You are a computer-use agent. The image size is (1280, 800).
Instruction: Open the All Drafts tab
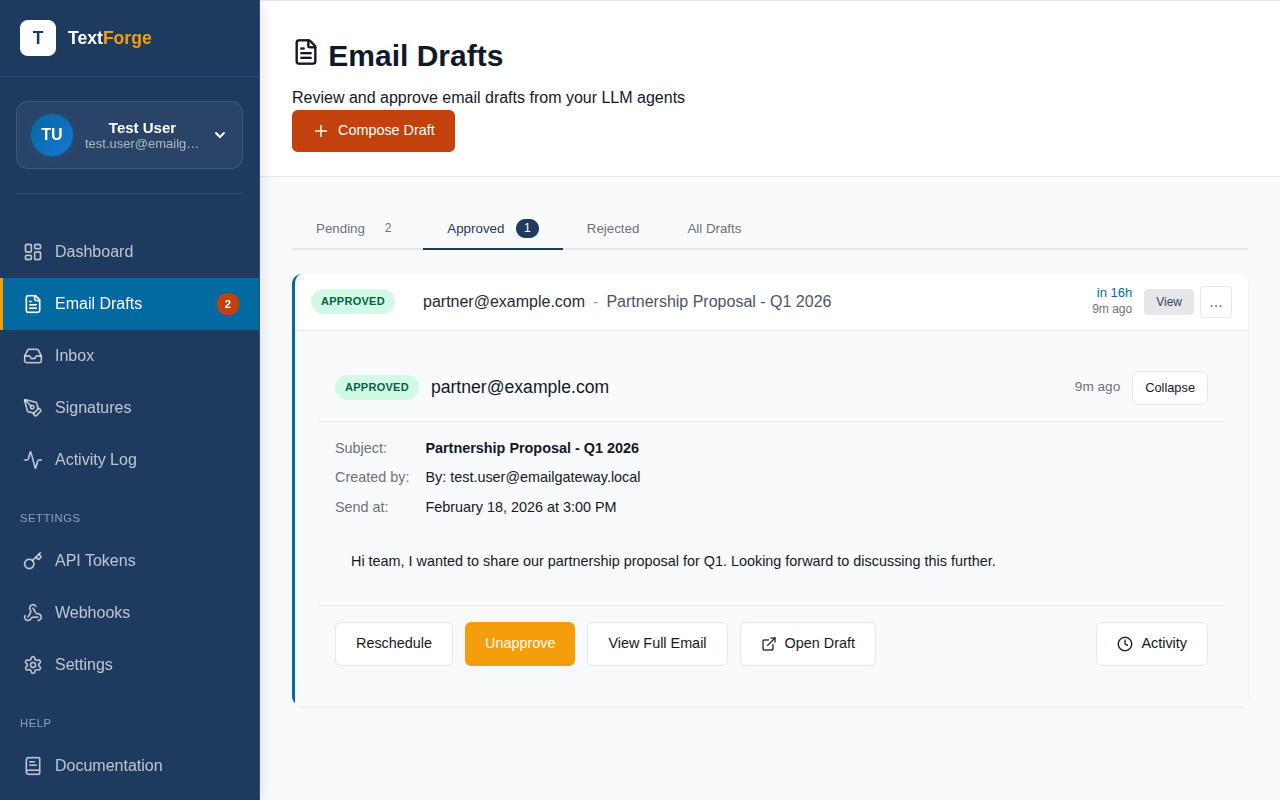click(714, 229)
